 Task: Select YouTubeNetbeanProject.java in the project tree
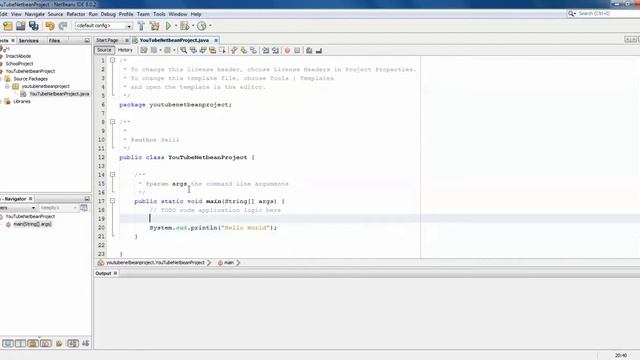click(59, 94)
